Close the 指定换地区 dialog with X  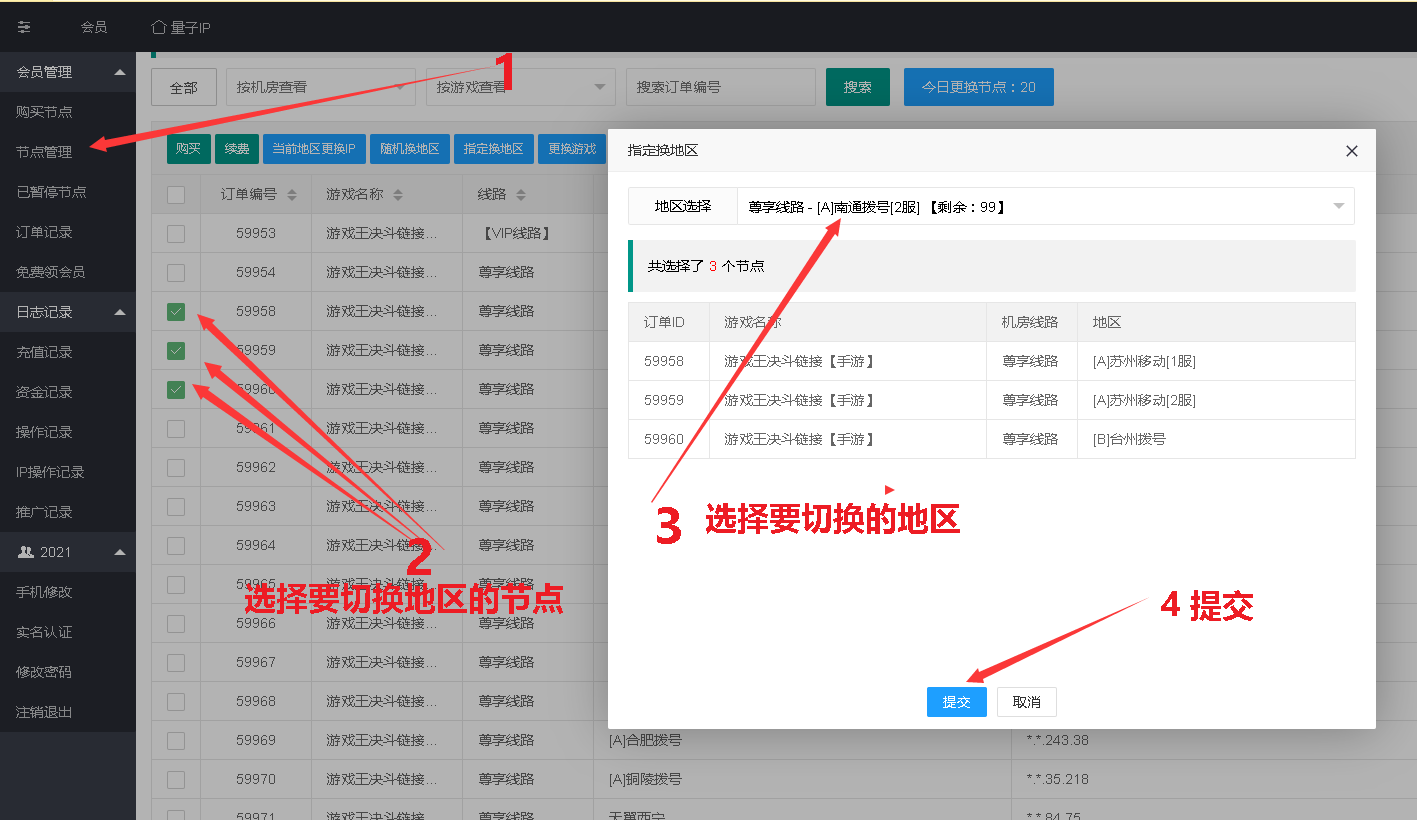pos(1351,151)
